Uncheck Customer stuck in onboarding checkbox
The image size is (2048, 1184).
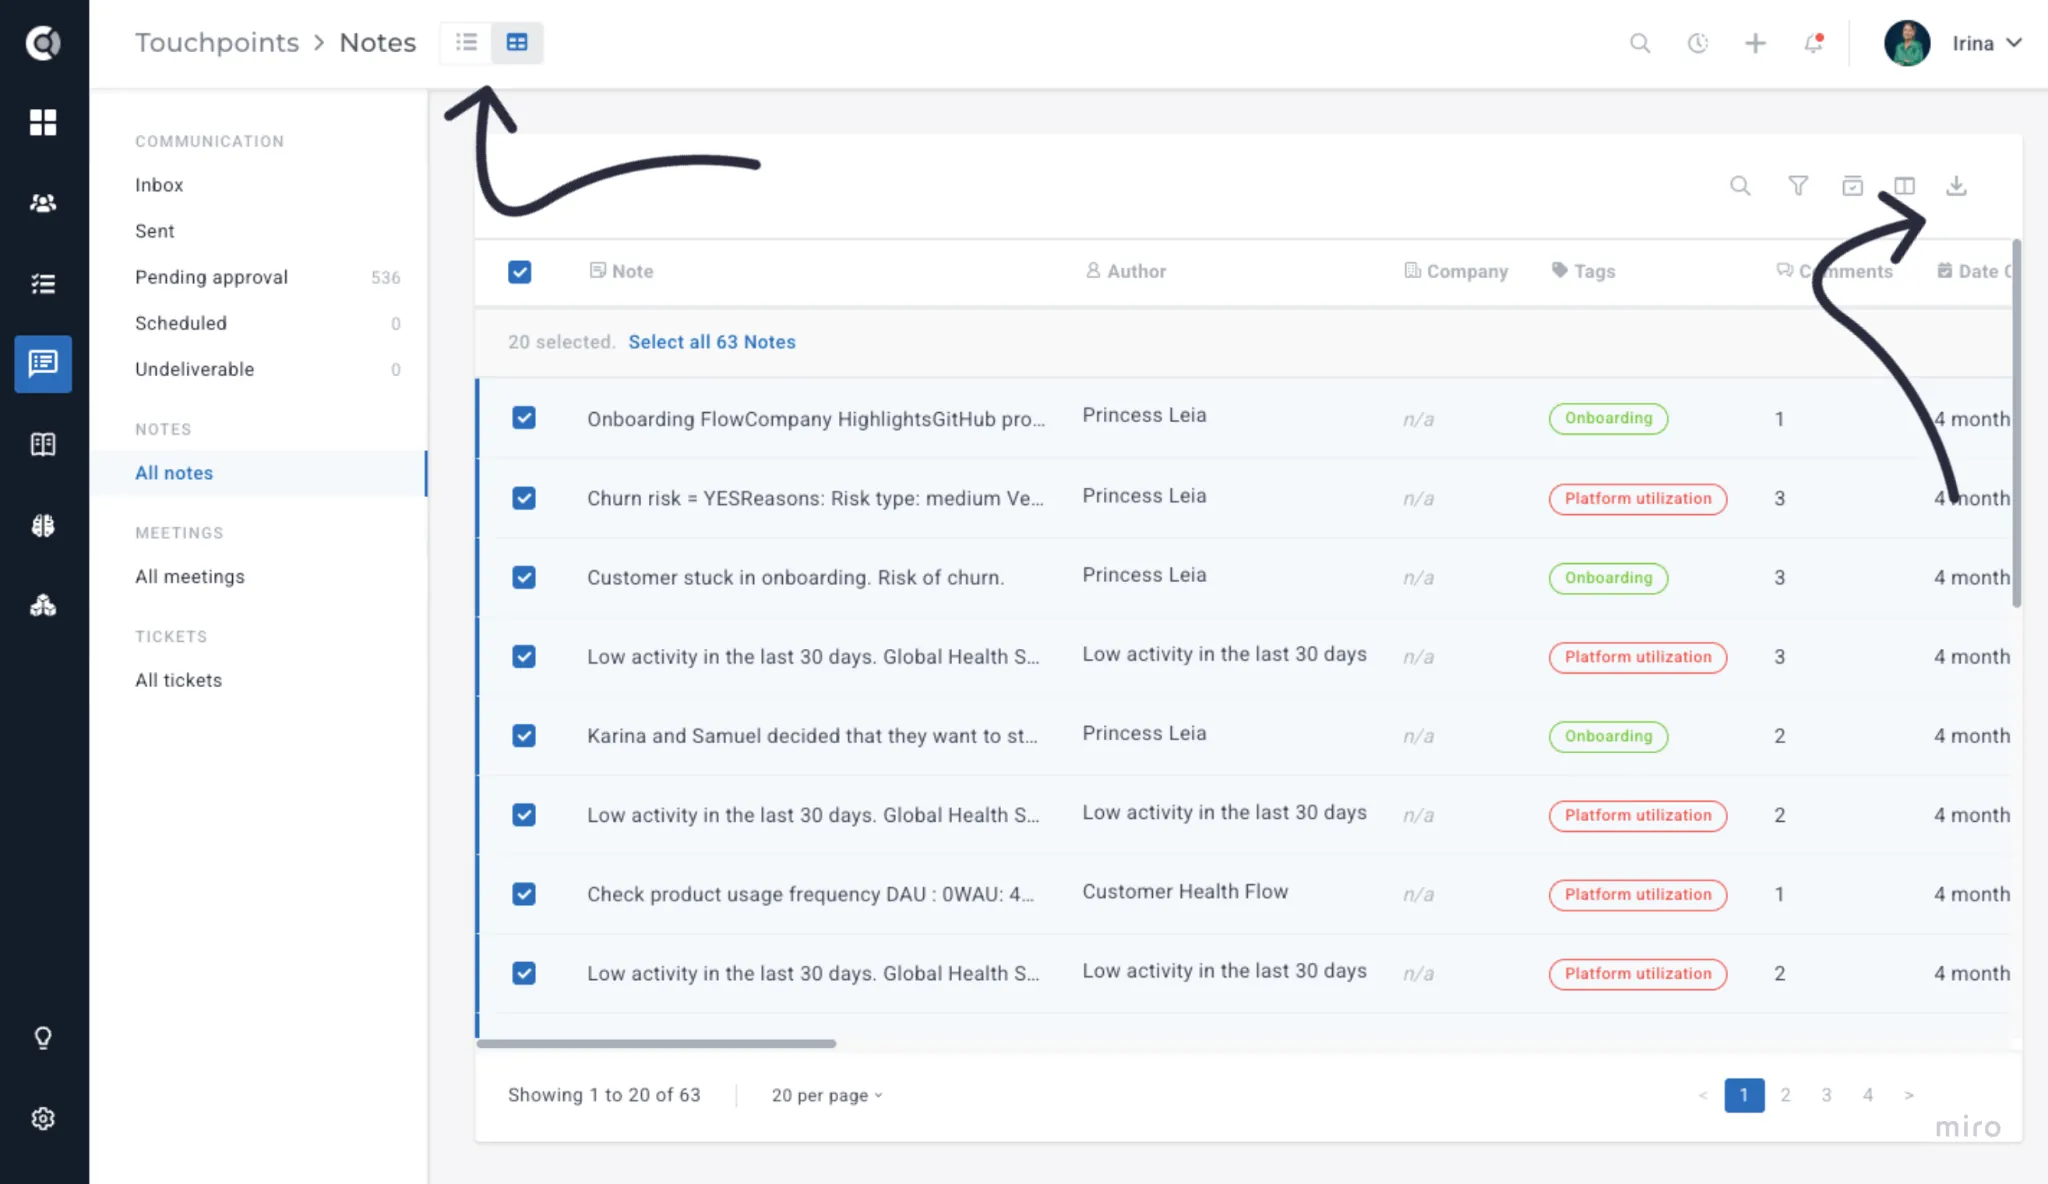pyautogui.click(x=524, y=577)
